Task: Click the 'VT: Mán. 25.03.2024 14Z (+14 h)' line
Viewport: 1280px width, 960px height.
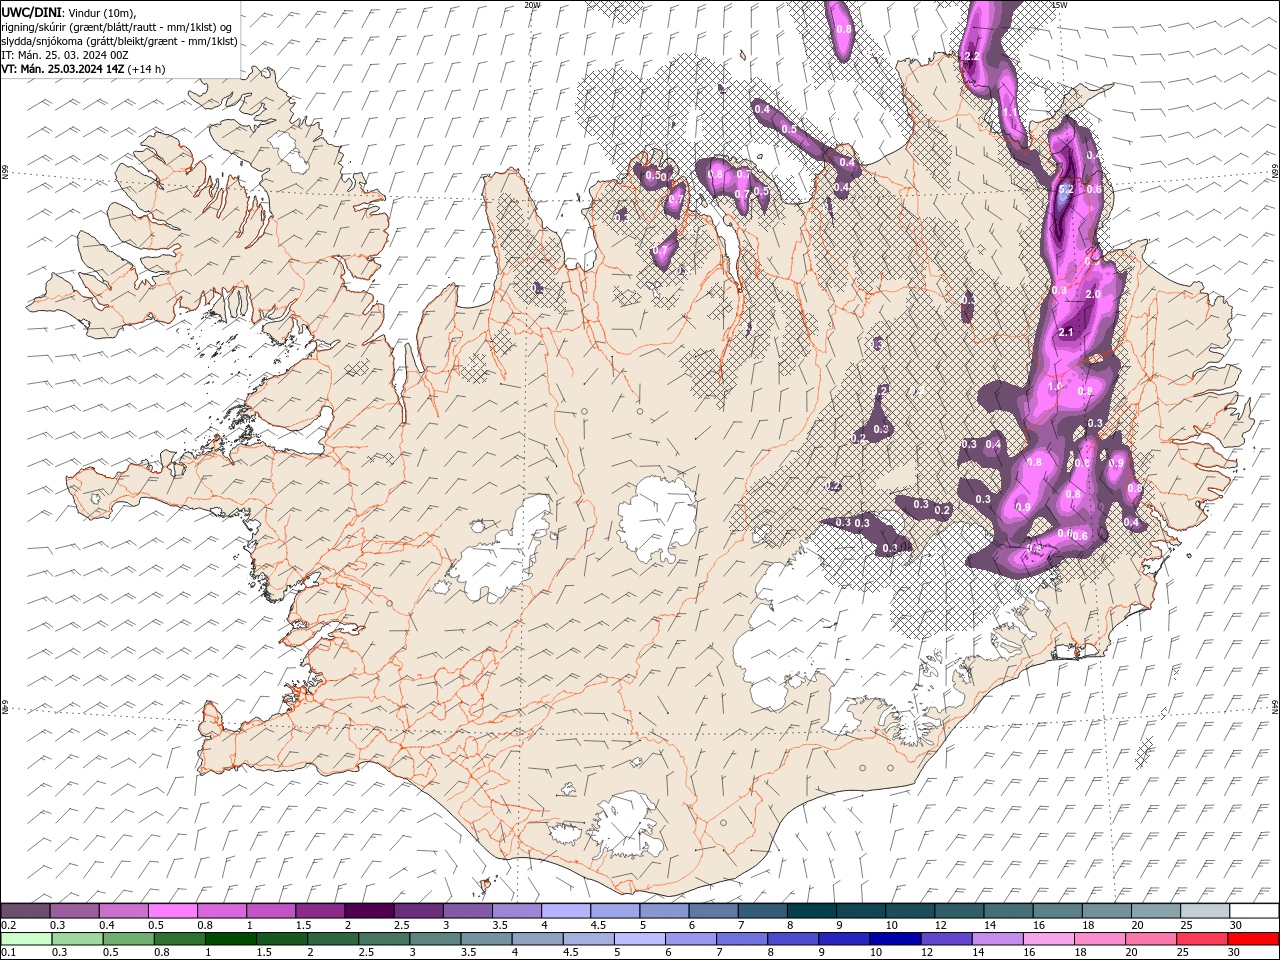Action: pyautogui.click(x=83, y=69)
